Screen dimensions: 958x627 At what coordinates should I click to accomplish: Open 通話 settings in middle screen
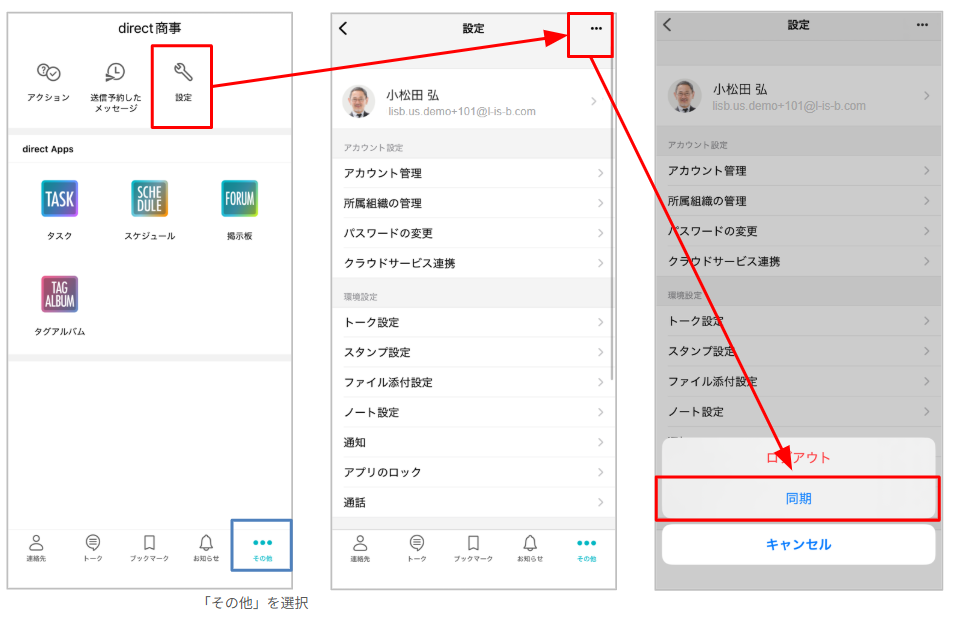[473, 502]
